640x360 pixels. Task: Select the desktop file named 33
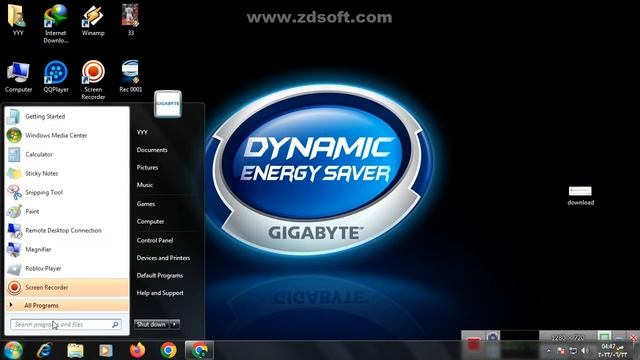click(131, 19)
